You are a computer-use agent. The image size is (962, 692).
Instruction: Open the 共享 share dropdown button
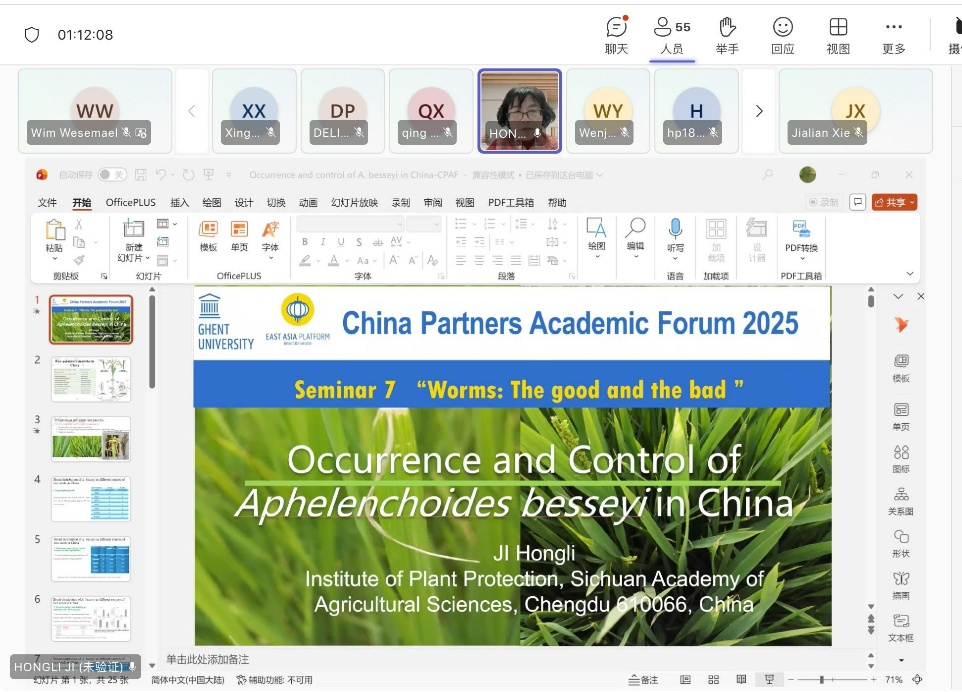pyautogui.click(x=894, y=202)
